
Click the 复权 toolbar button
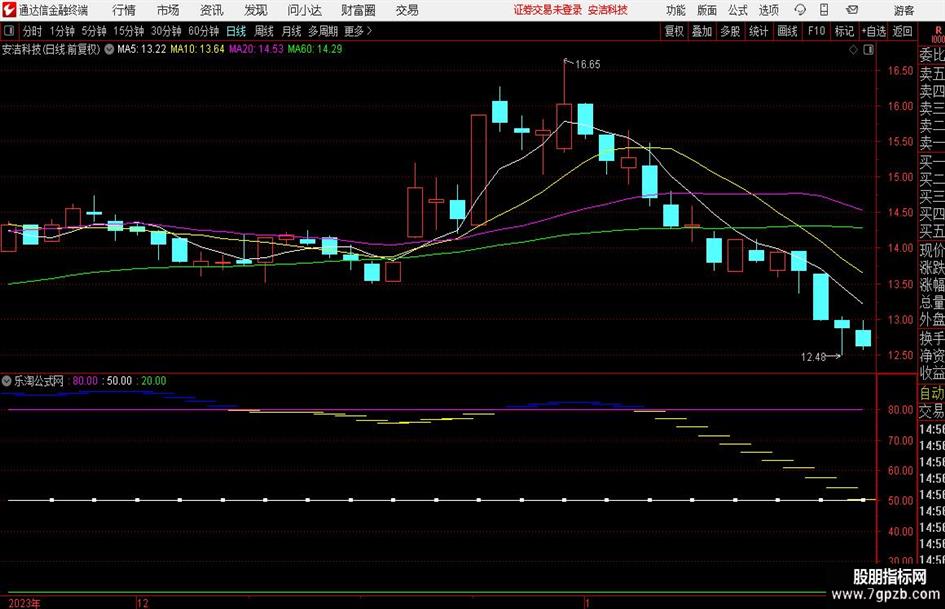coord(674,31)
